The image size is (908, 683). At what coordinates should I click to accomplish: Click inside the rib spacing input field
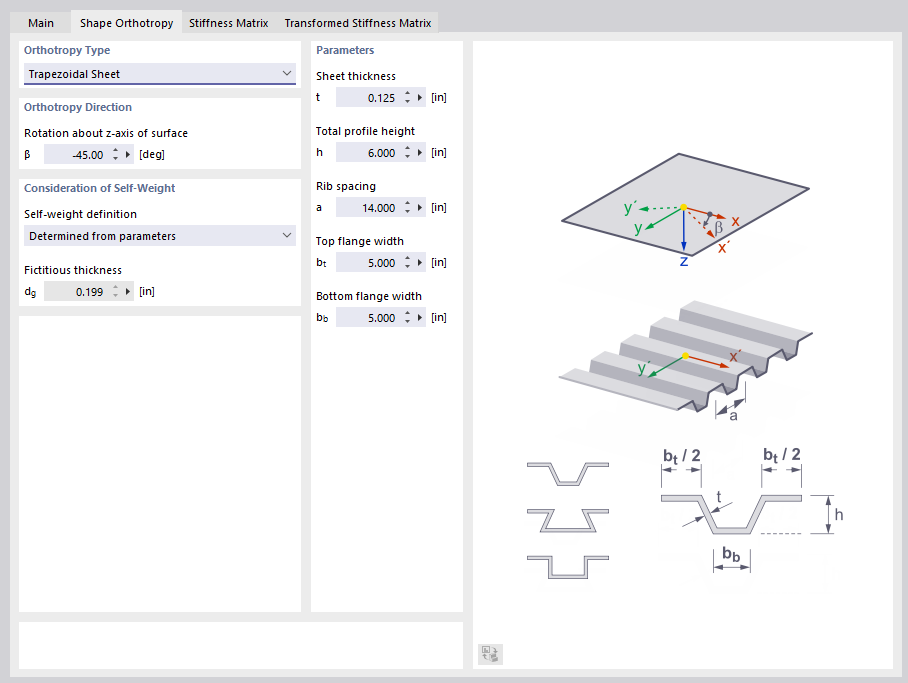(x=375, y=207)
